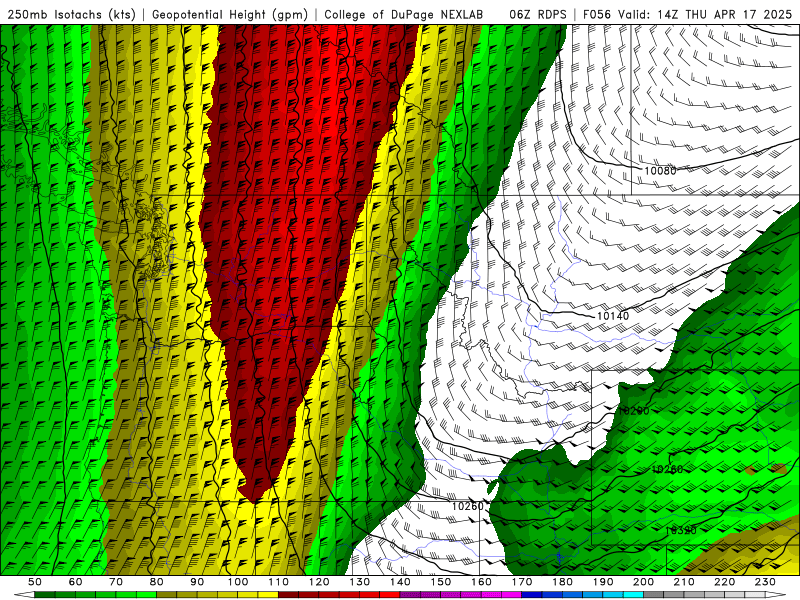Image resolution: width=800 pixels, height=600 pixels.
Task: Select the olive swatch just after 80
Action: click(x=166, y=595)
